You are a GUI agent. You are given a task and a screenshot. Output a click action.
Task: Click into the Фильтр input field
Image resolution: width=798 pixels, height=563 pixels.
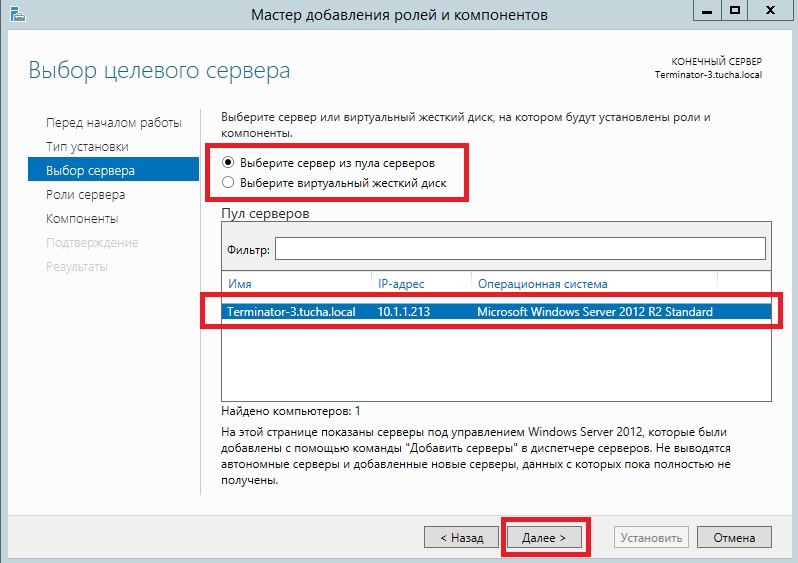[x=520, y=248]
